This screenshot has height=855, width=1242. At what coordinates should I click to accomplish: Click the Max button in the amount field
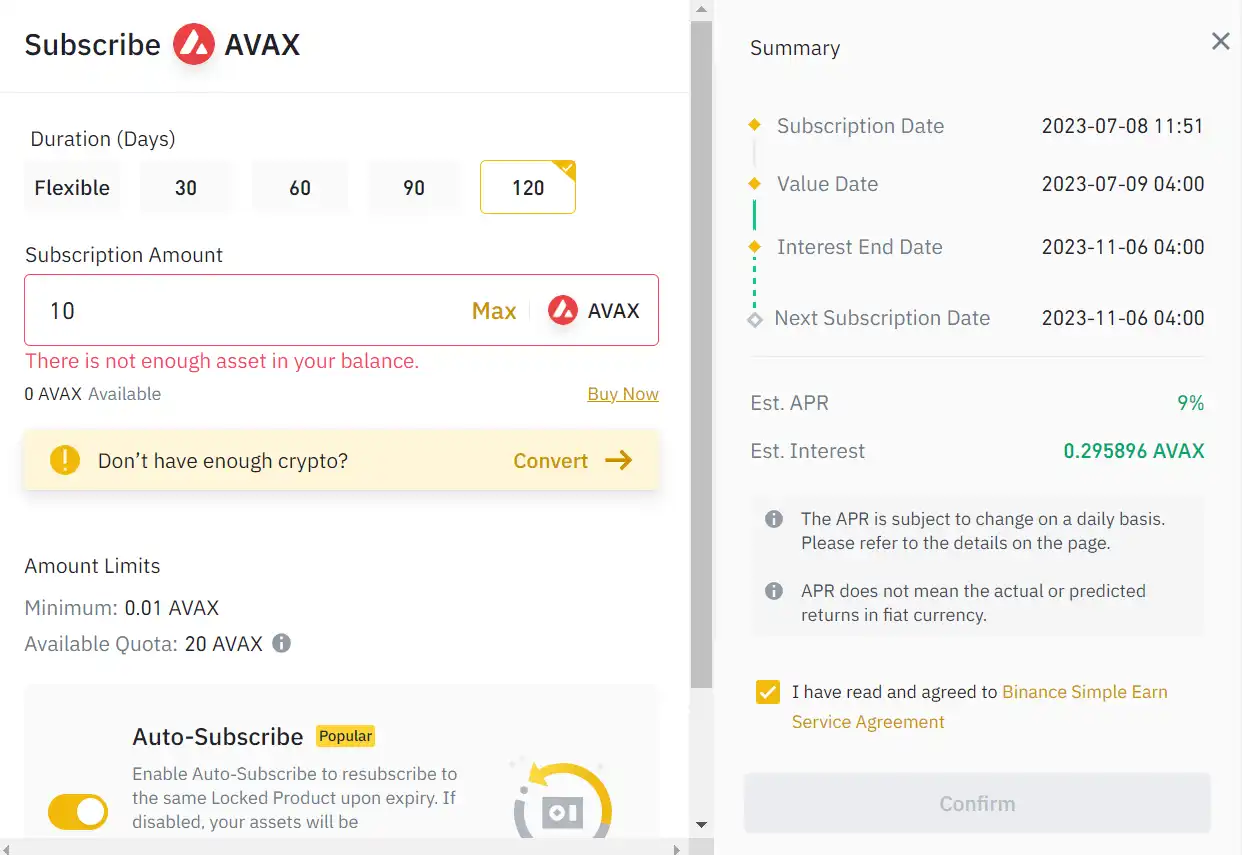[x=494, y=311]
